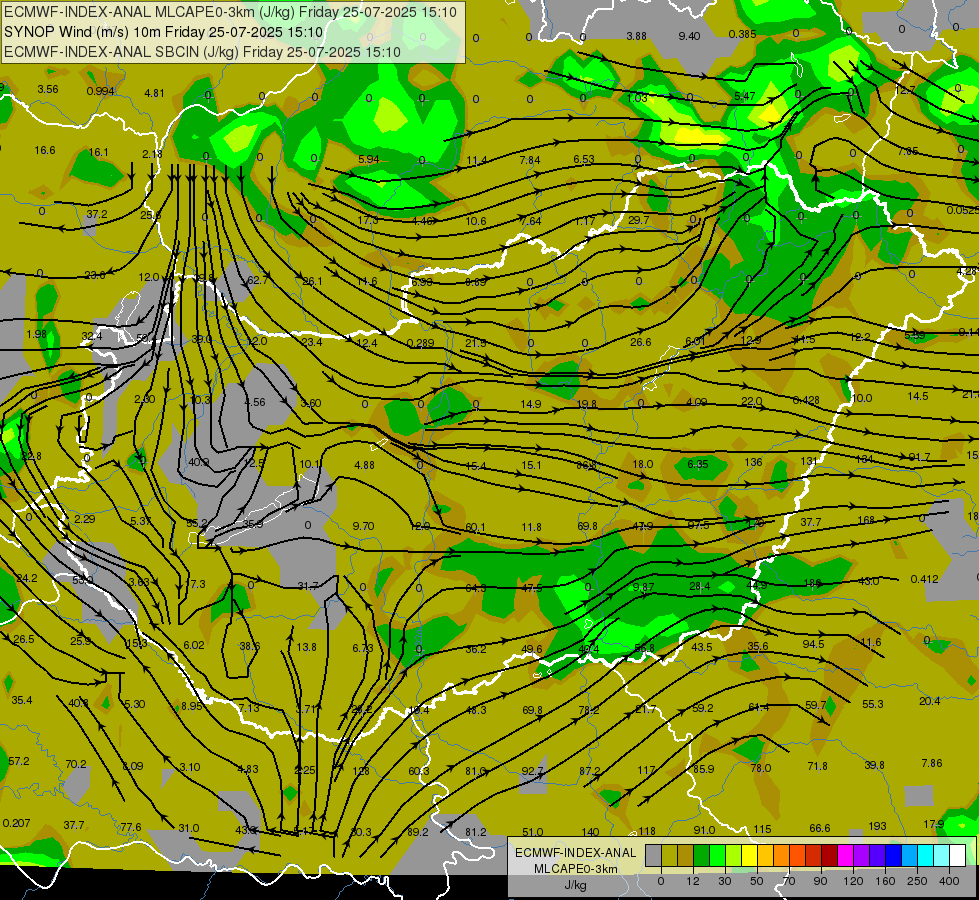Click the map value '77.6'
This screenshot has height=900, width=979.
pyautogui.click(x=130, y=827)
